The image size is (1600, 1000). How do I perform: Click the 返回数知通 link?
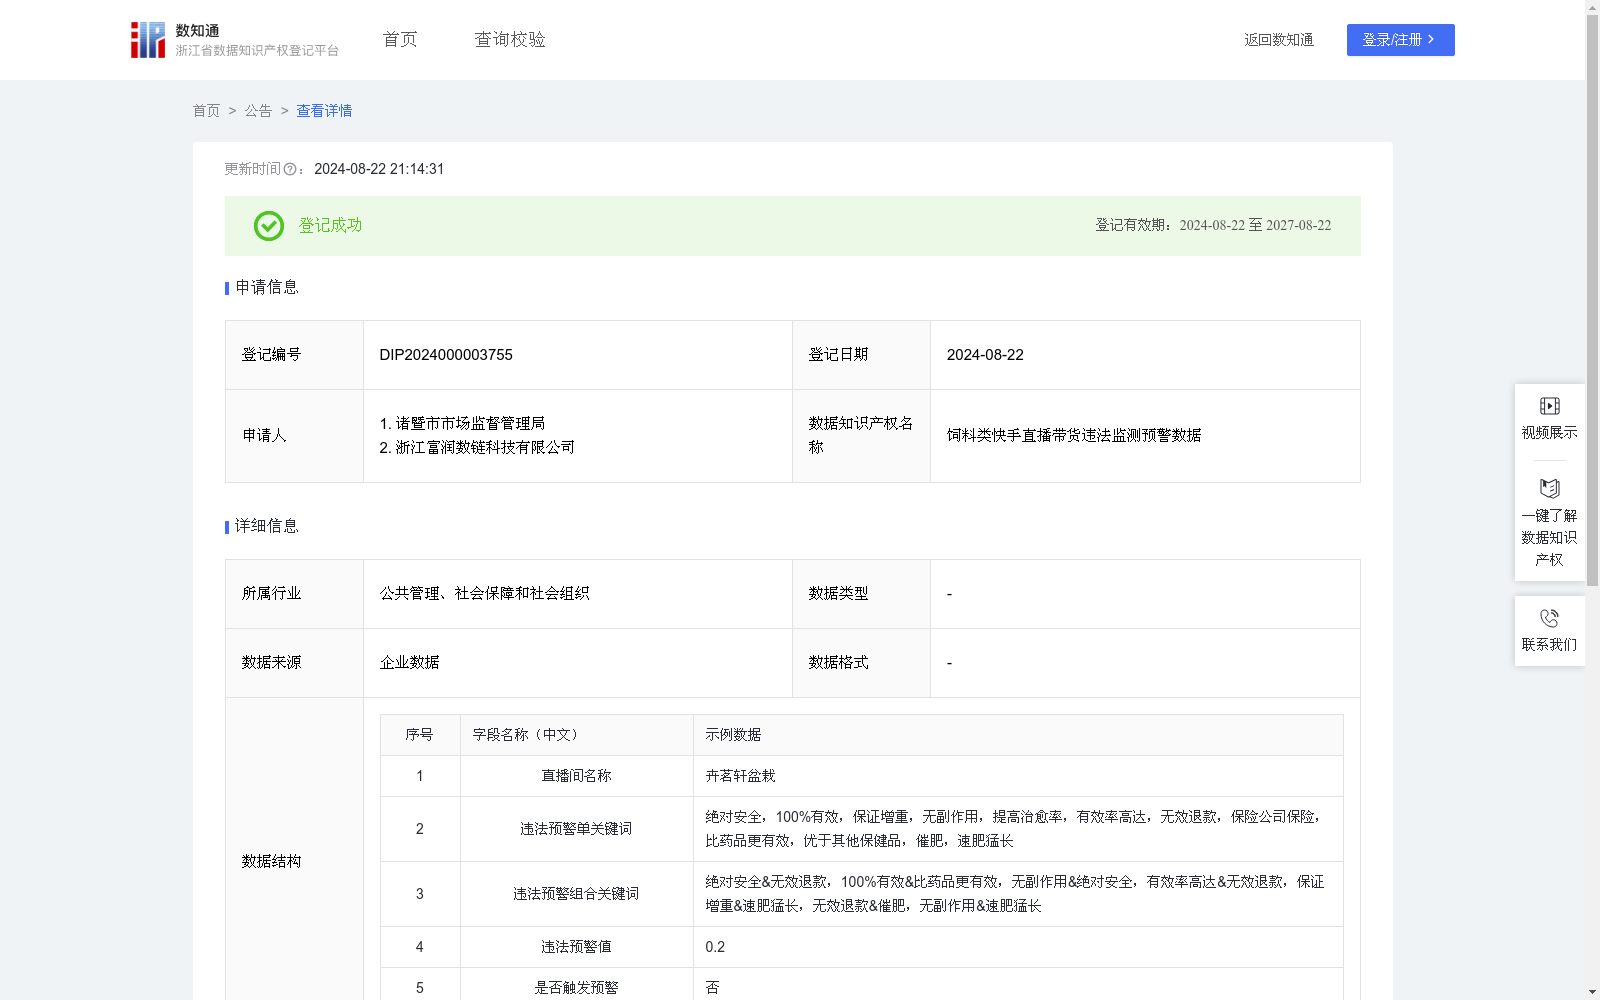1279,40
